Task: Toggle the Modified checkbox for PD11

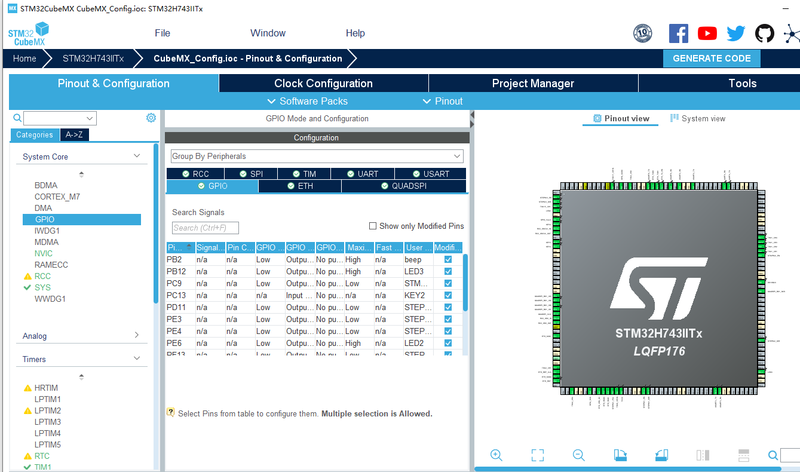Action: [x=448, y=307]
